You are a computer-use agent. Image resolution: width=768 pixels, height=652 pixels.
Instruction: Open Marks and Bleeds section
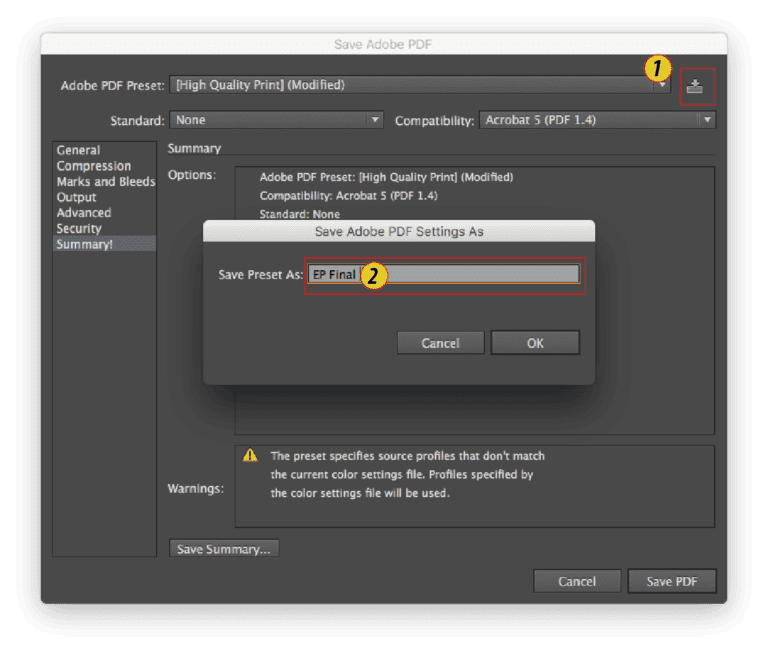pos(106,182)
